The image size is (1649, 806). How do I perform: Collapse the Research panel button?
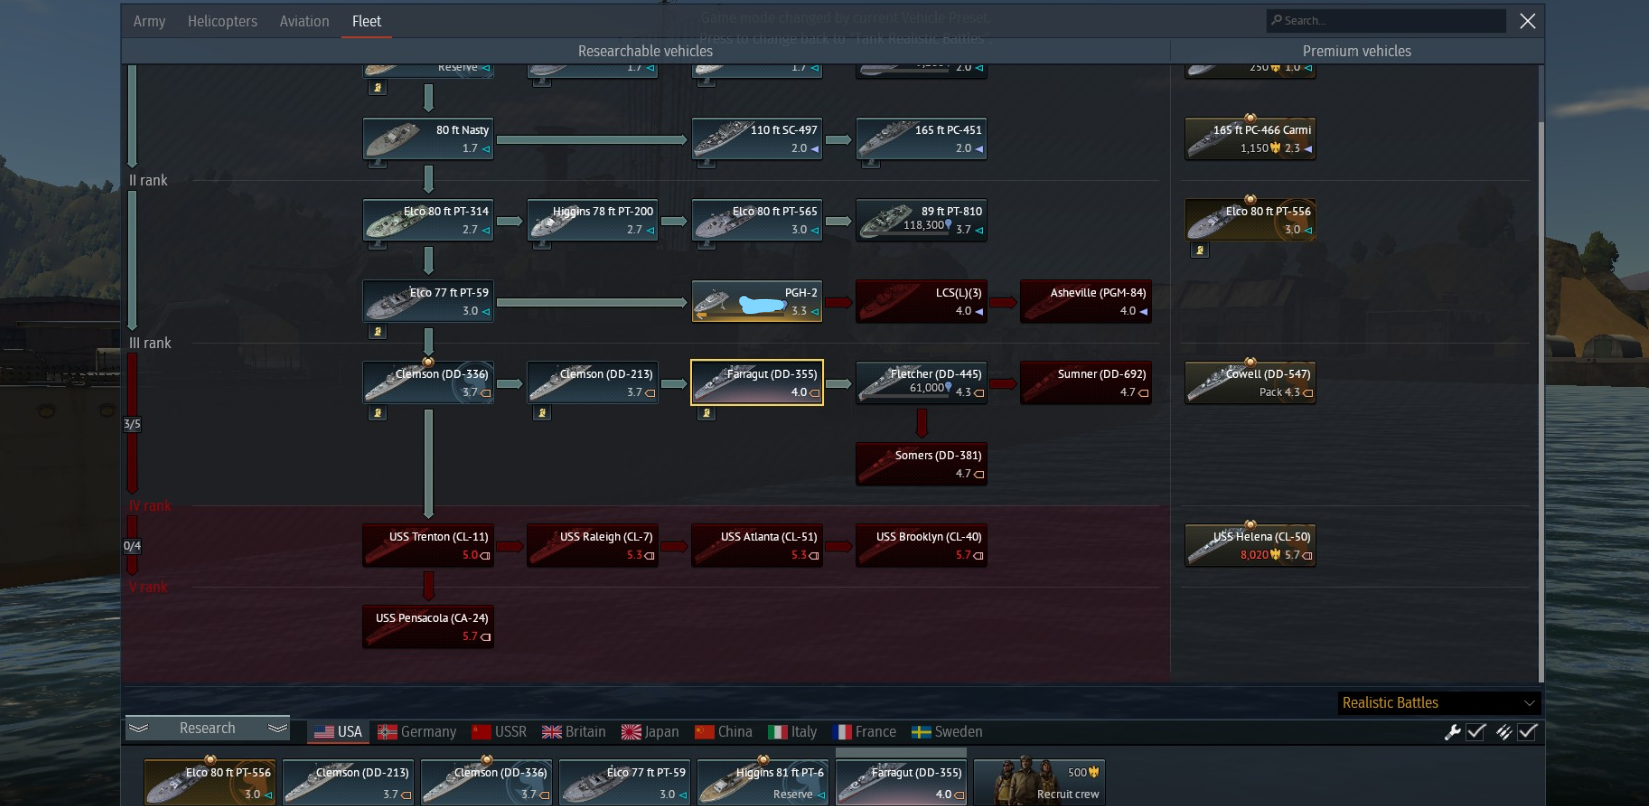click(x=207, y=729)
